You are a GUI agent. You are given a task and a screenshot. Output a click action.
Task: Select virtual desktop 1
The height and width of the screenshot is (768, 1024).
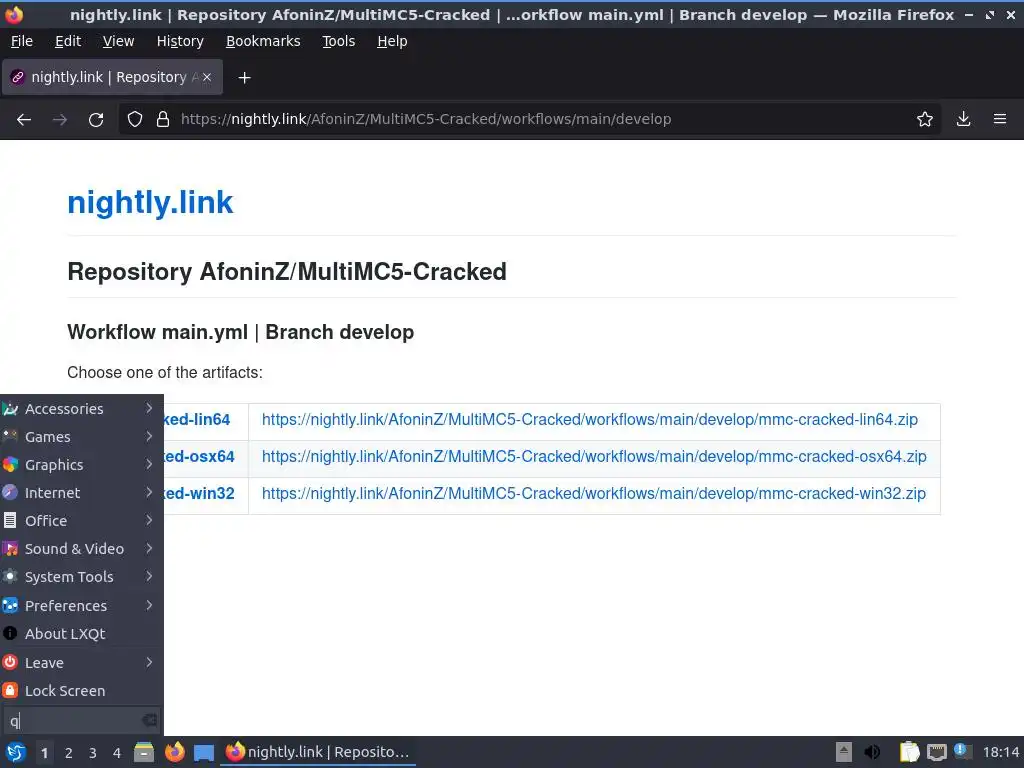click(44, 753)
